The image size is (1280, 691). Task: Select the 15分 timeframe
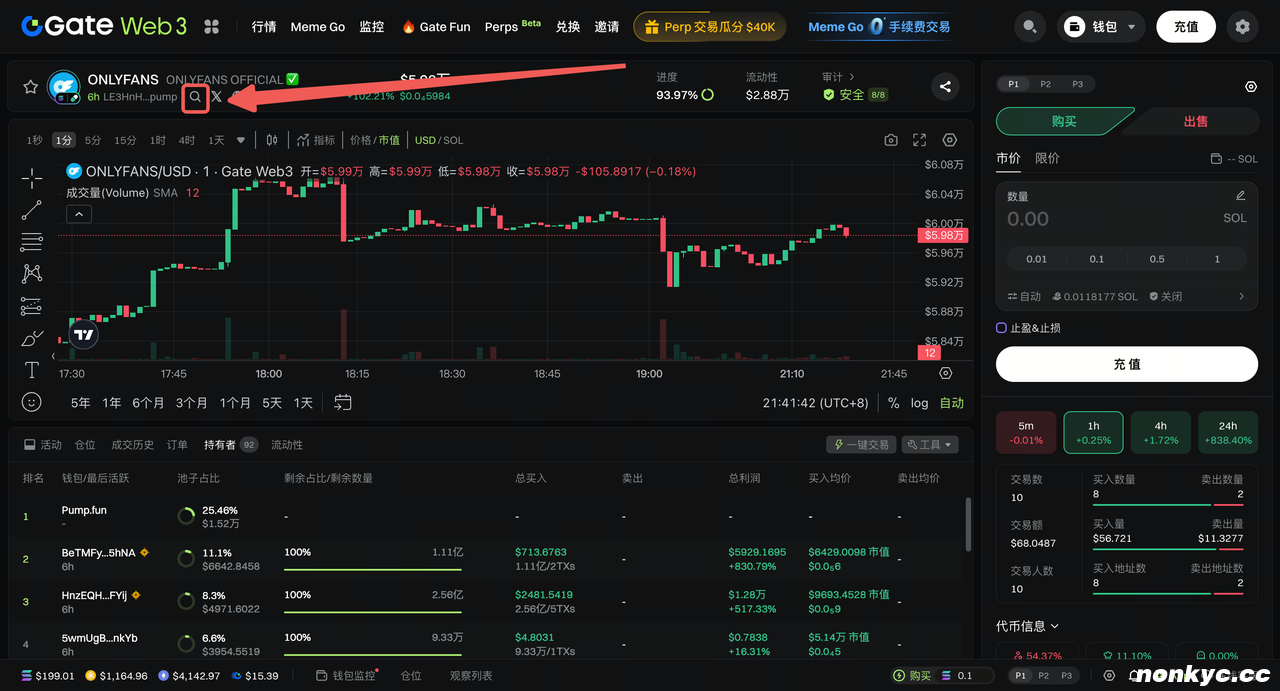coord(125,140)
